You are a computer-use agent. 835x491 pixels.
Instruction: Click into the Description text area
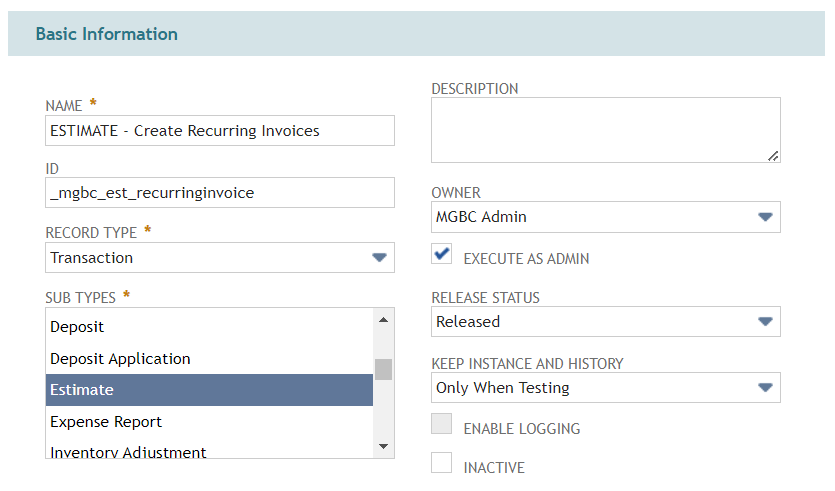(x=606, y=130)
